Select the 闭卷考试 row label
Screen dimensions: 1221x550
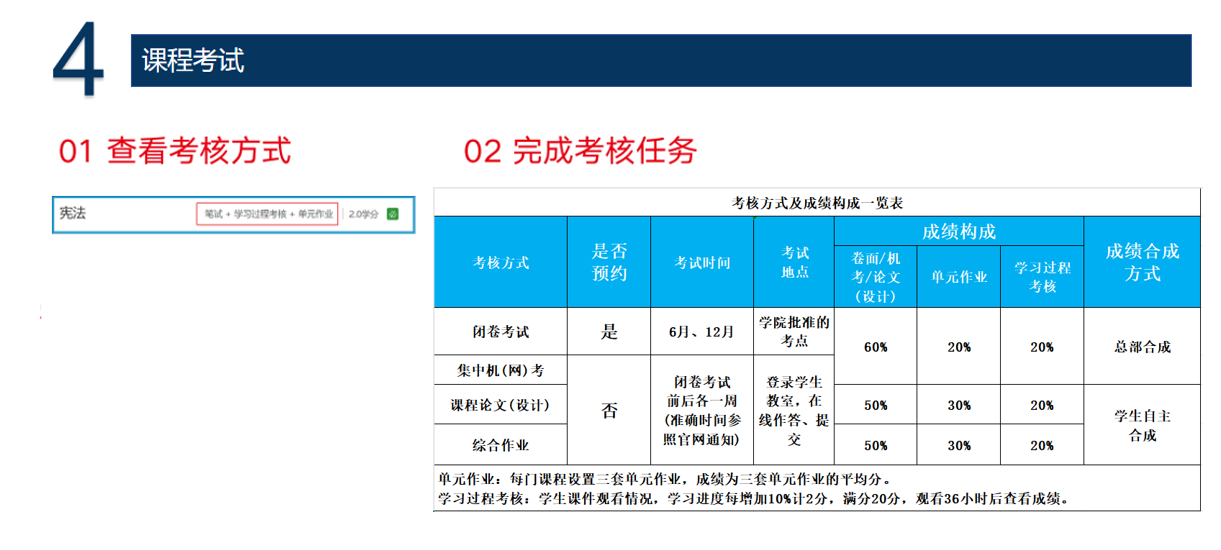(x=500, y=333)
